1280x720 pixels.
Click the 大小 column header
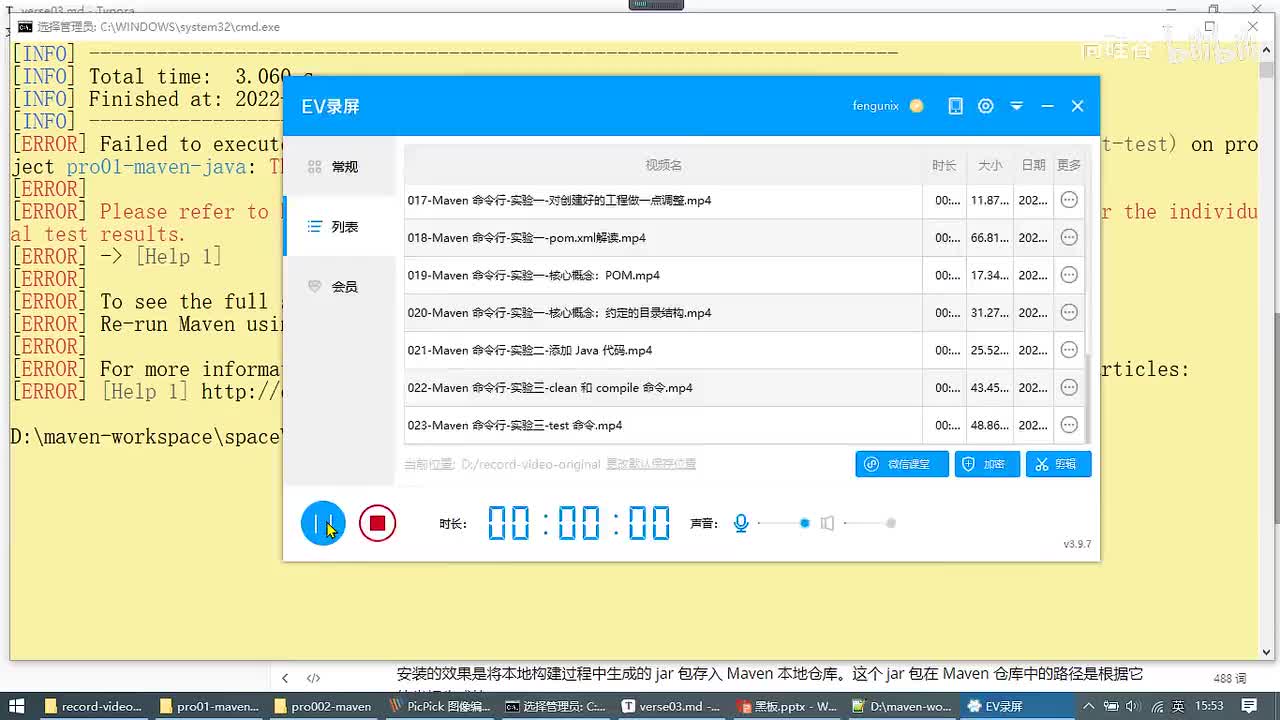pyautogui.click(x=990, y=165)
